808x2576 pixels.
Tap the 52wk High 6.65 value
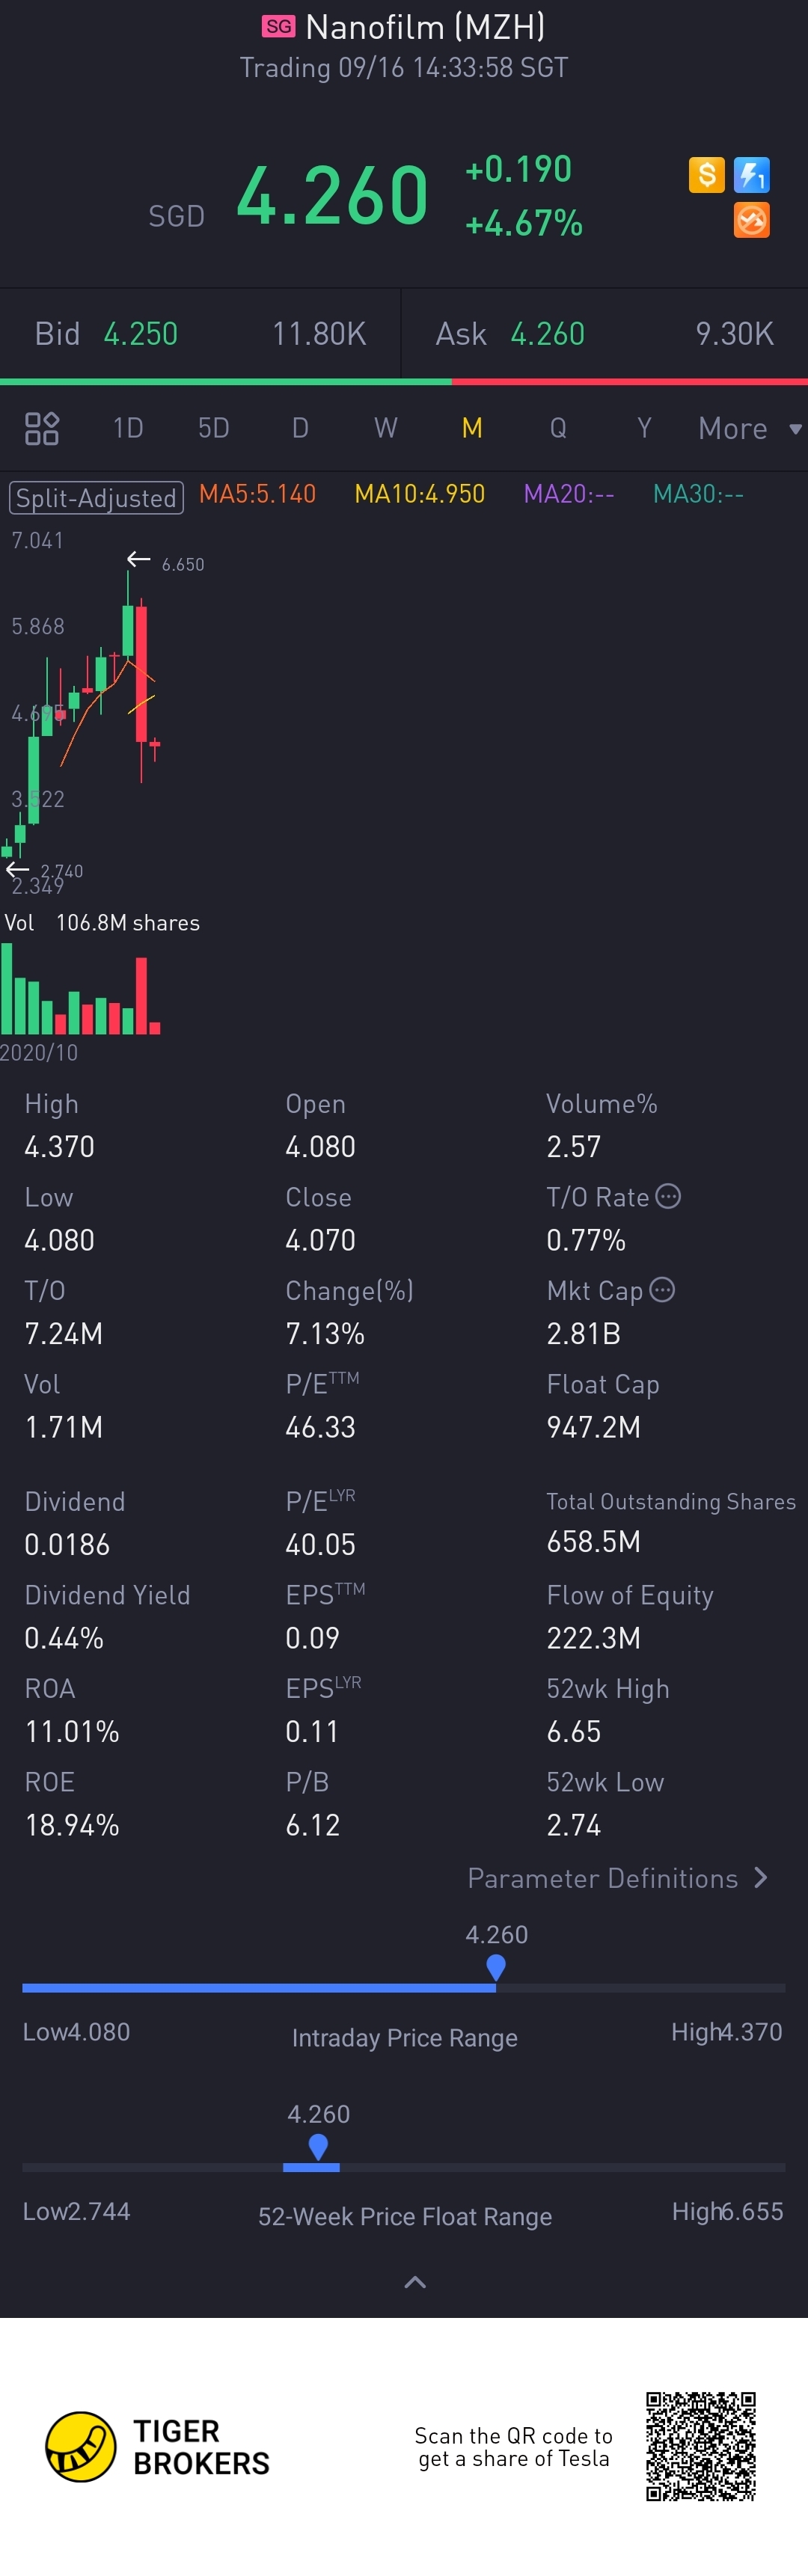(x=574, y=1732)
